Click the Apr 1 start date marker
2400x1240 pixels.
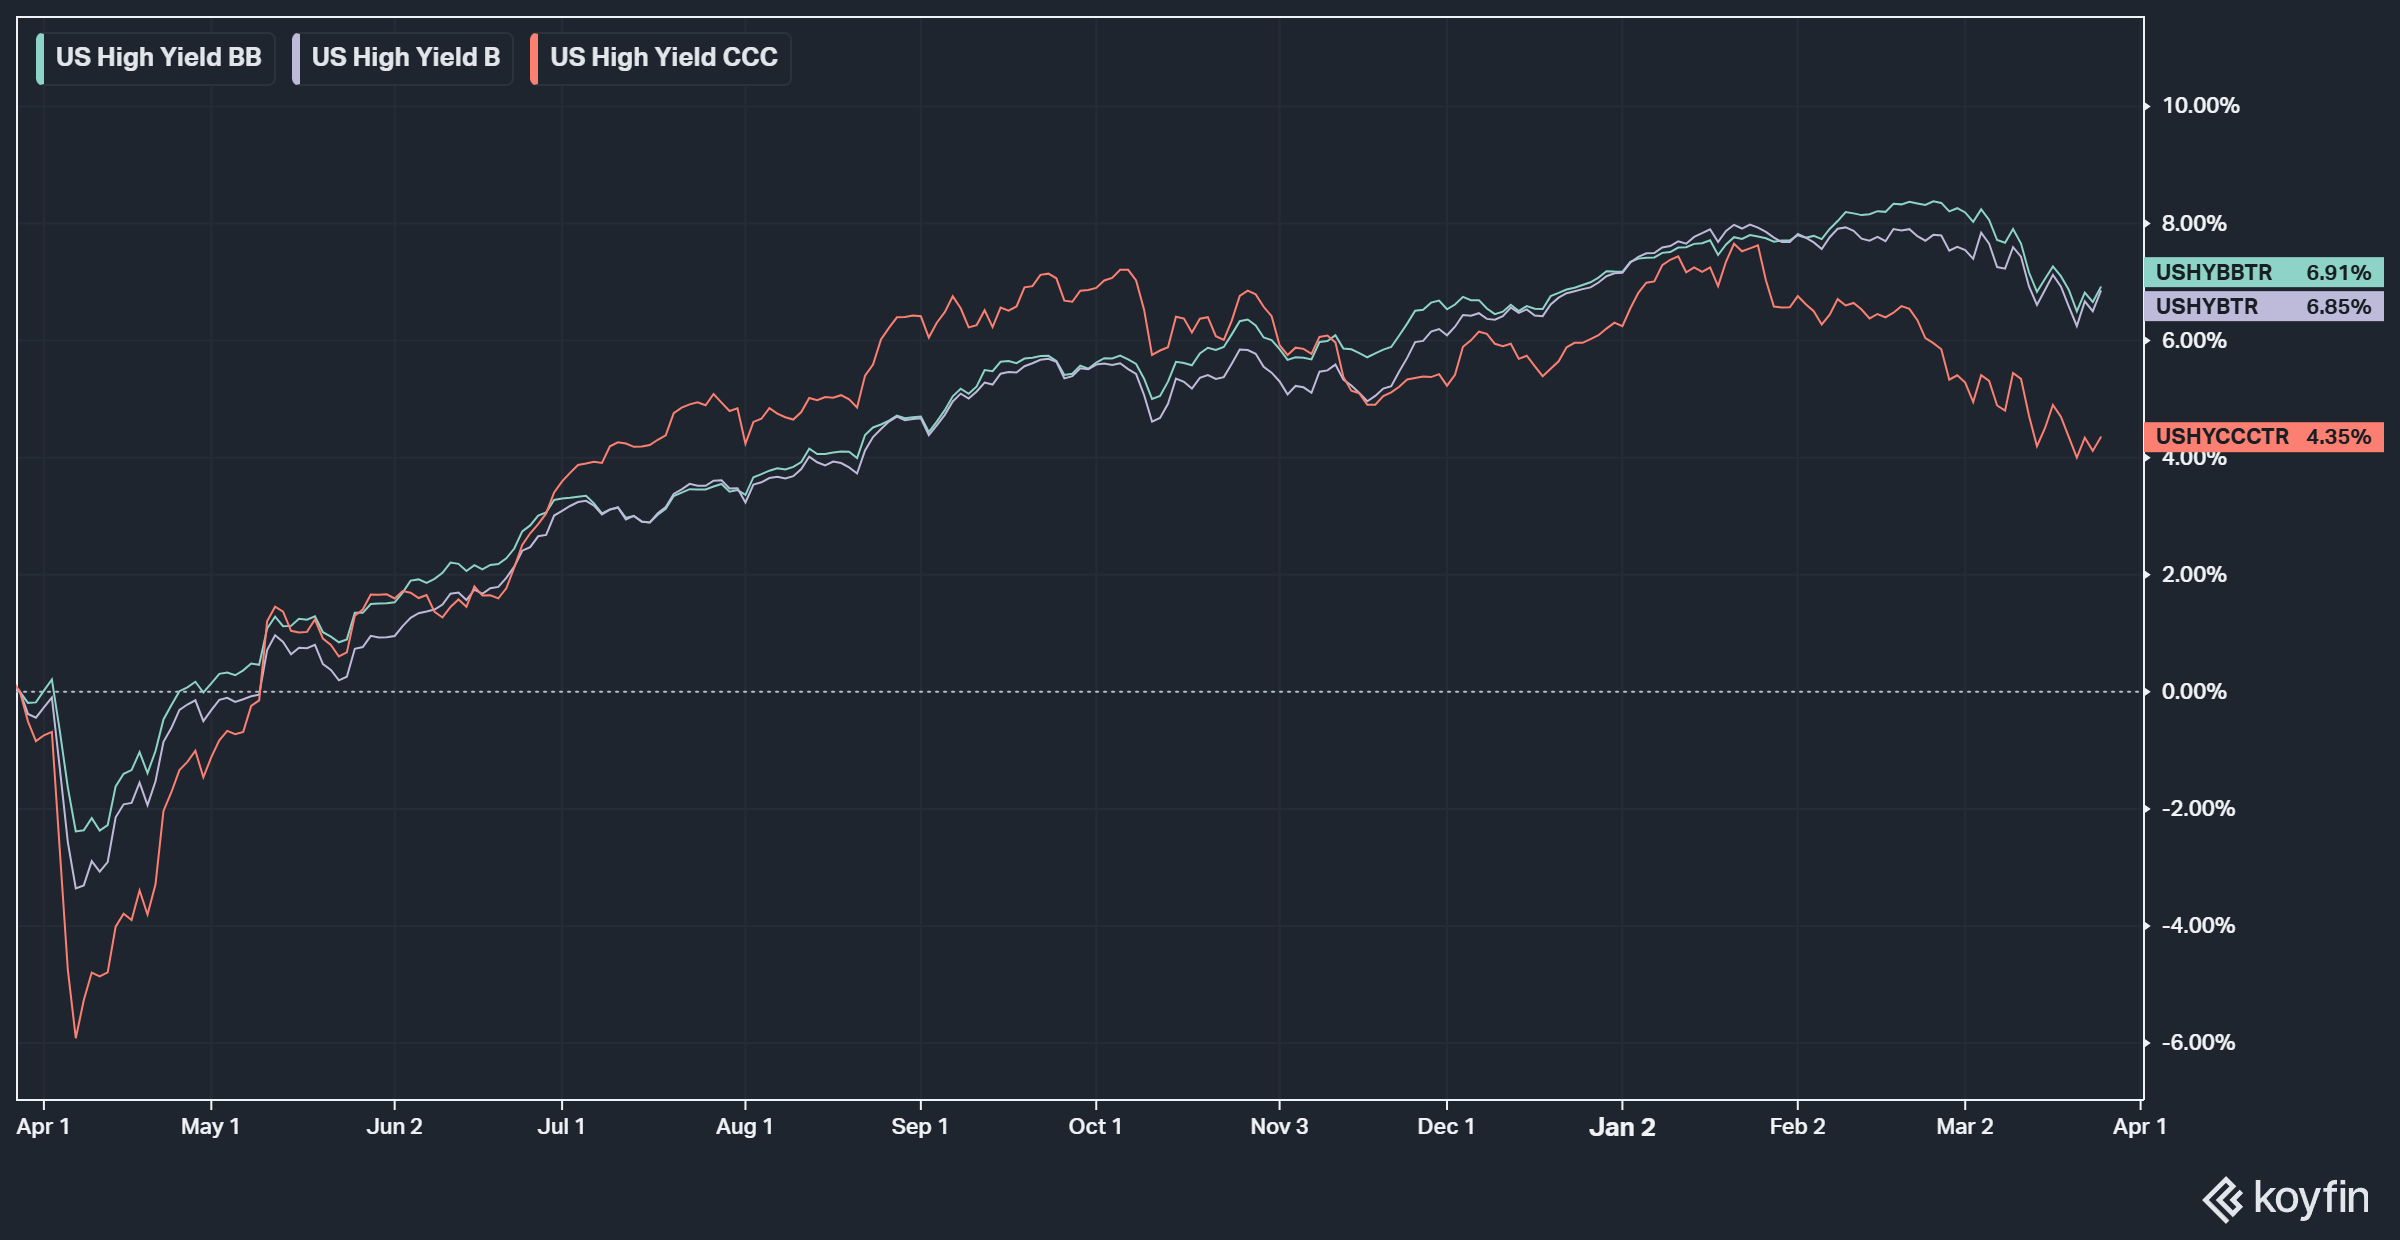tap(43, 1126)
